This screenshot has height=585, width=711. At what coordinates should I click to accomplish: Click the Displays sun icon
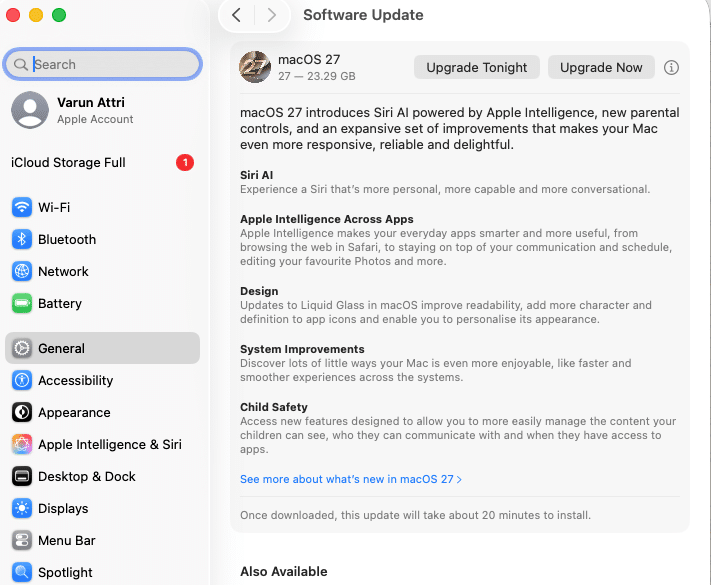point(22,508)
